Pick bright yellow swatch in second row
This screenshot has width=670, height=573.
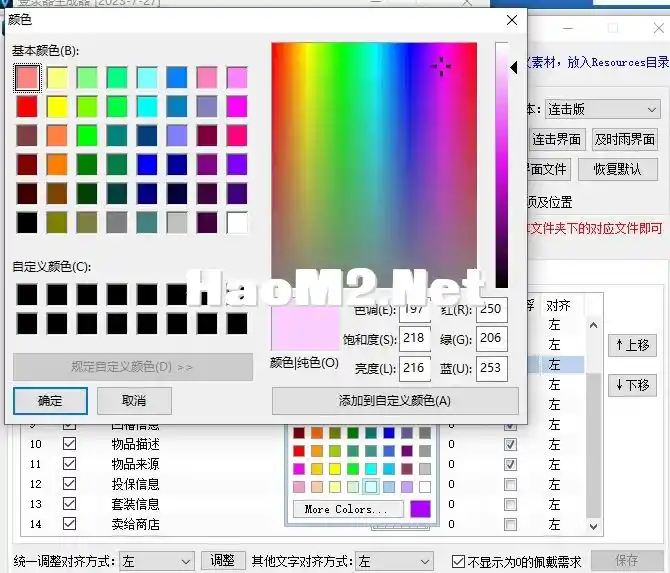tap(57, 107)
